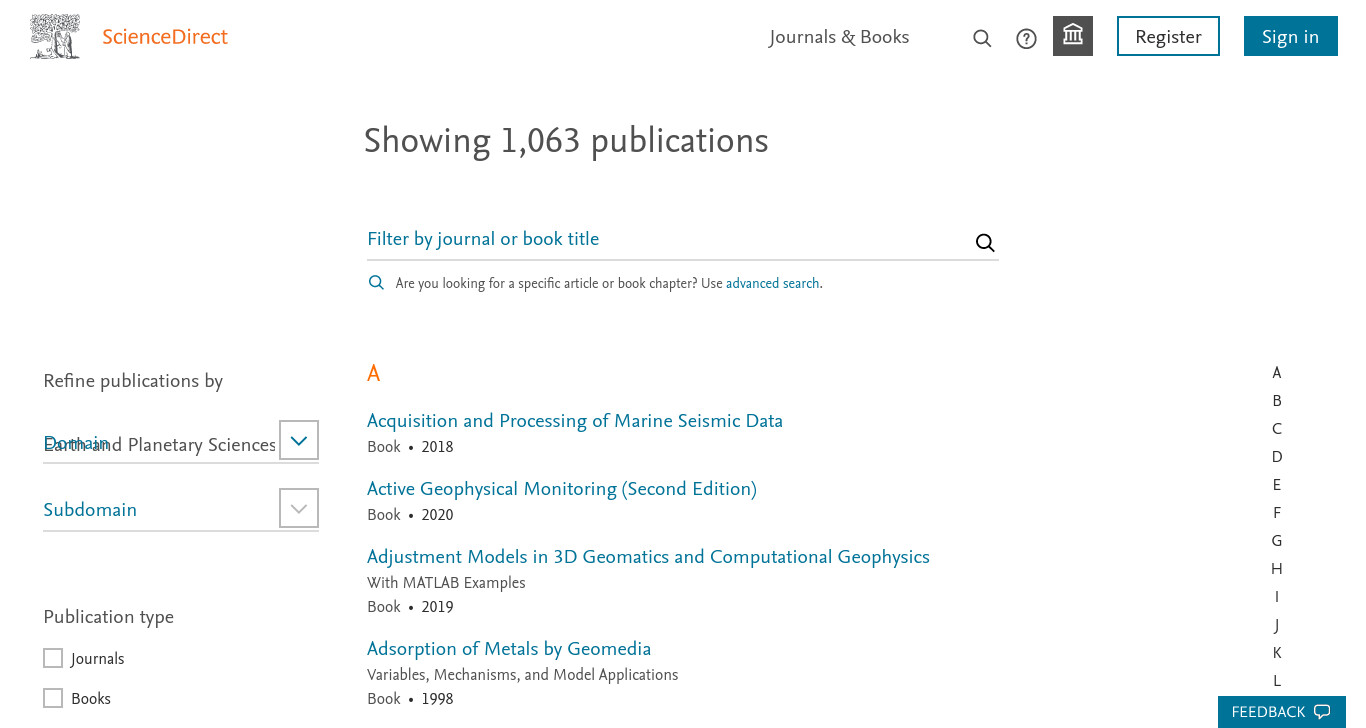This screenshot has width=1366, height=728.
Task: Jump to letter G in alphabet index
Action: point(1277,541)
